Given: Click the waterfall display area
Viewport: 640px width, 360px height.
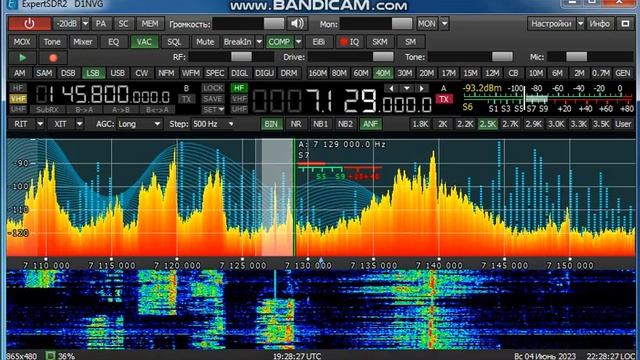Looking at the screenshot, I should pos(321,309).
